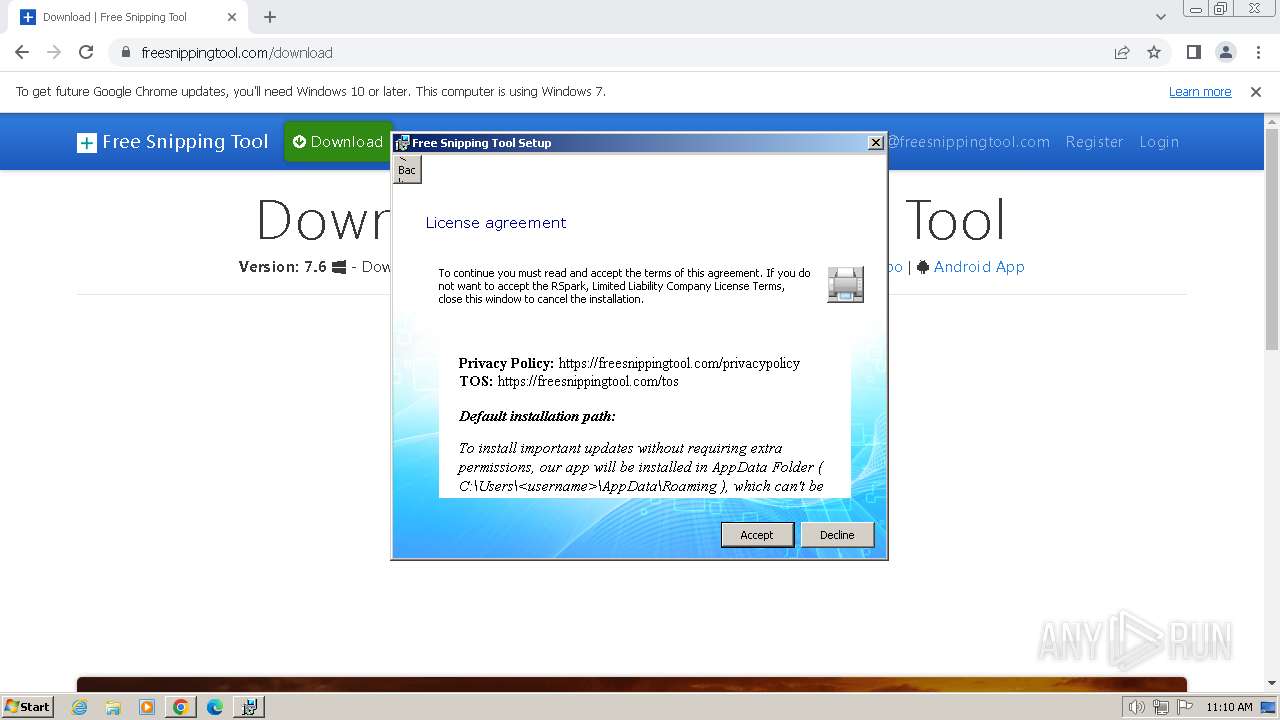Open Chrome three-dot menu
This screenshot has height=720, width=1280.
click(1257, 53)
